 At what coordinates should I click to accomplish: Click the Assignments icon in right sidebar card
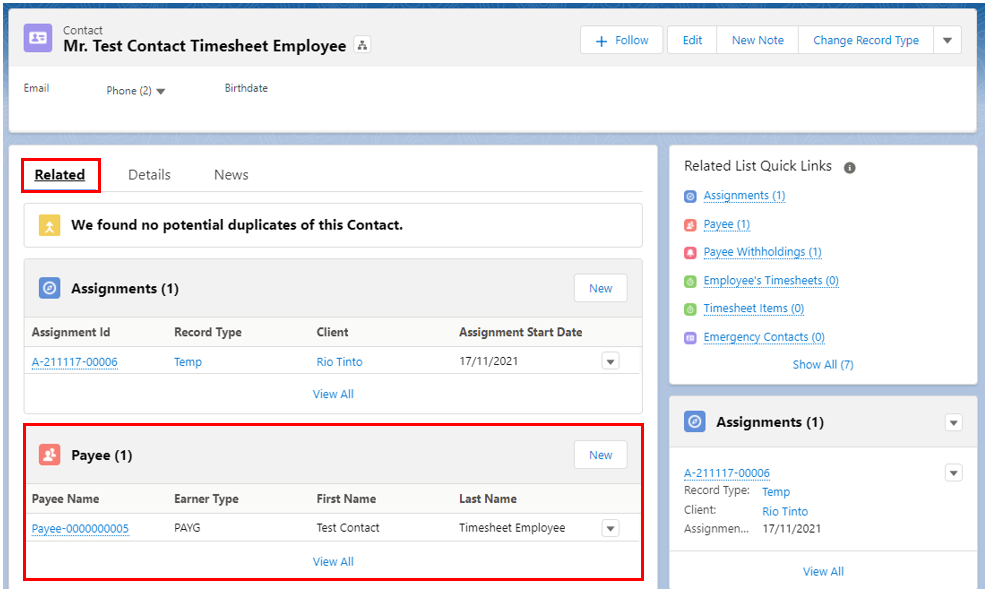point(695,422)
